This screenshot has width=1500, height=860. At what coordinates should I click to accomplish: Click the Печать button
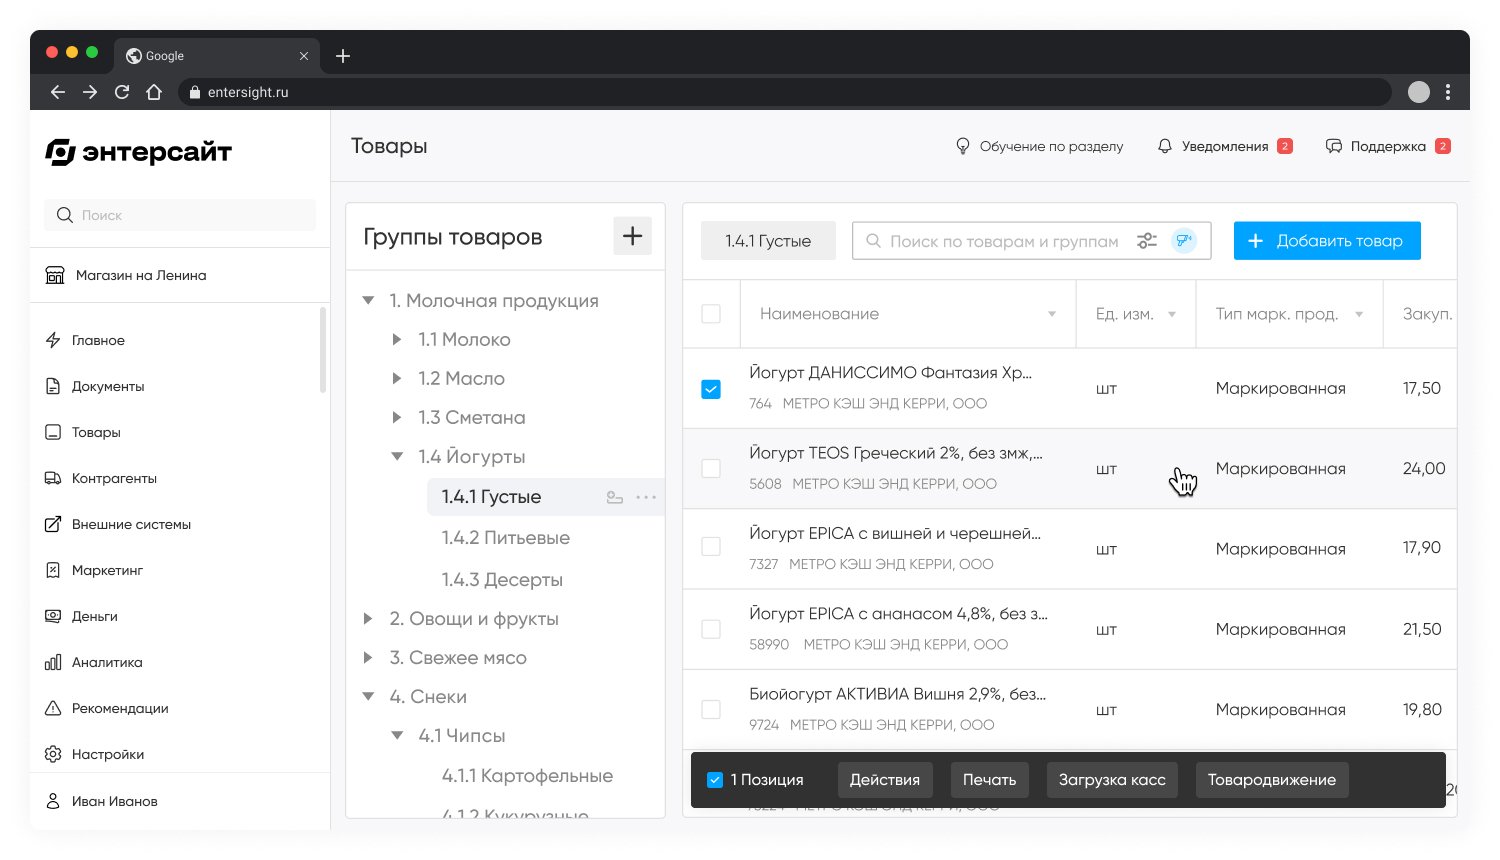[x=989, y=780]
